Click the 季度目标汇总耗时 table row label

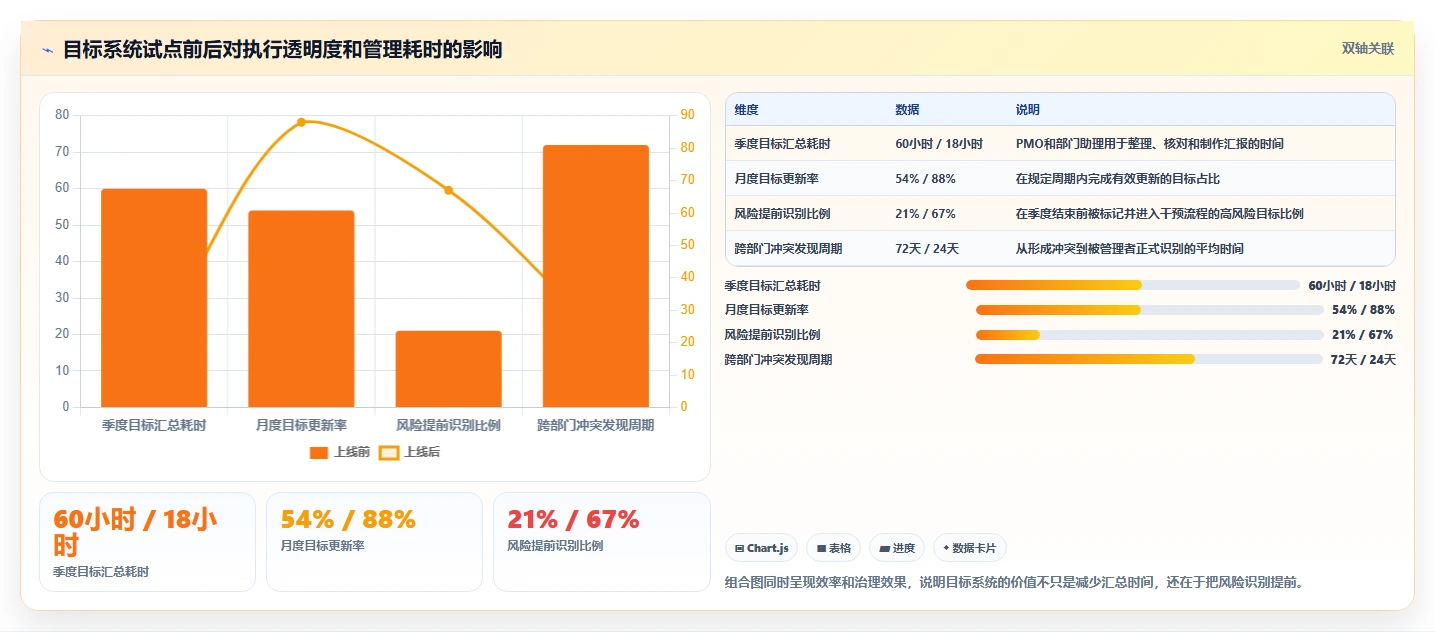click(x=782, y=144)
